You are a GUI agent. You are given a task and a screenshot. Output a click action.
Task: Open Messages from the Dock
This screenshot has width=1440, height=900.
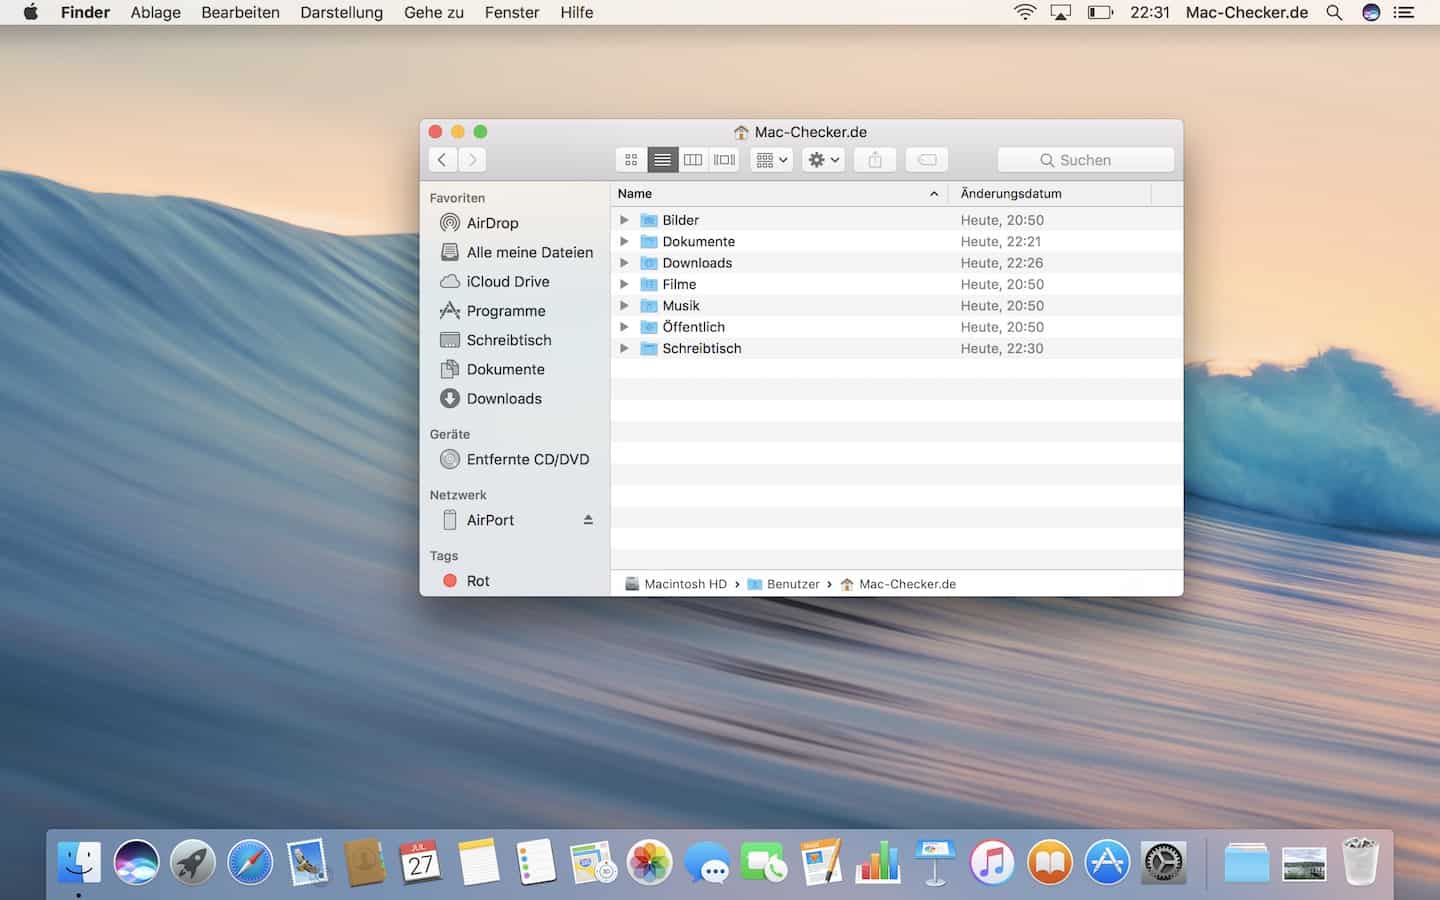click(x=707, y=862)
